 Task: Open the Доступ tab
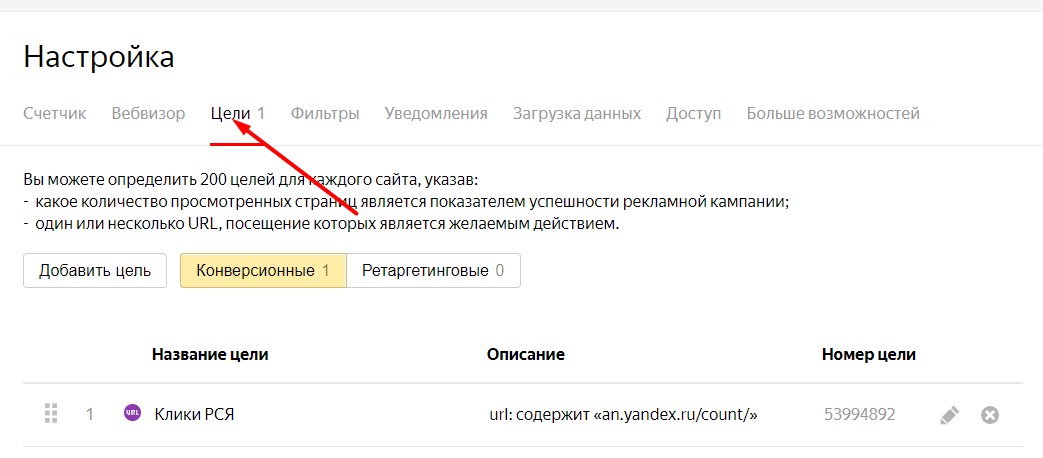tap(694, 113)
